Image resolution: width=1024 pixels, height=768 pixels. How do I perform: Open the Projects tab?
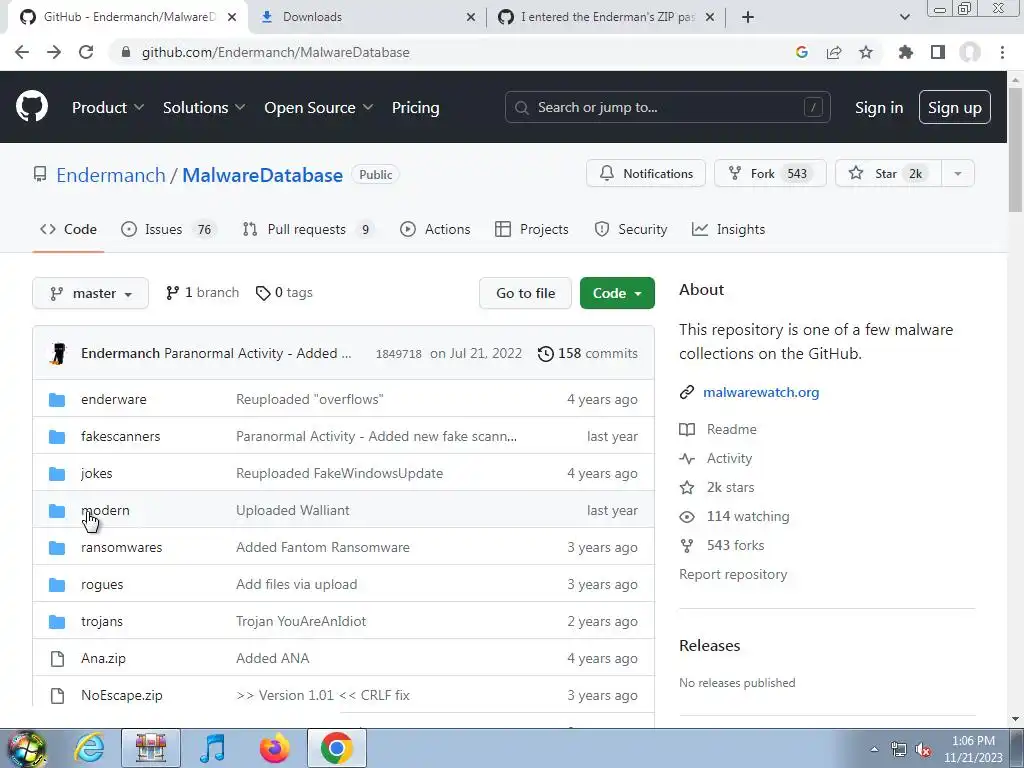(532, 229)
